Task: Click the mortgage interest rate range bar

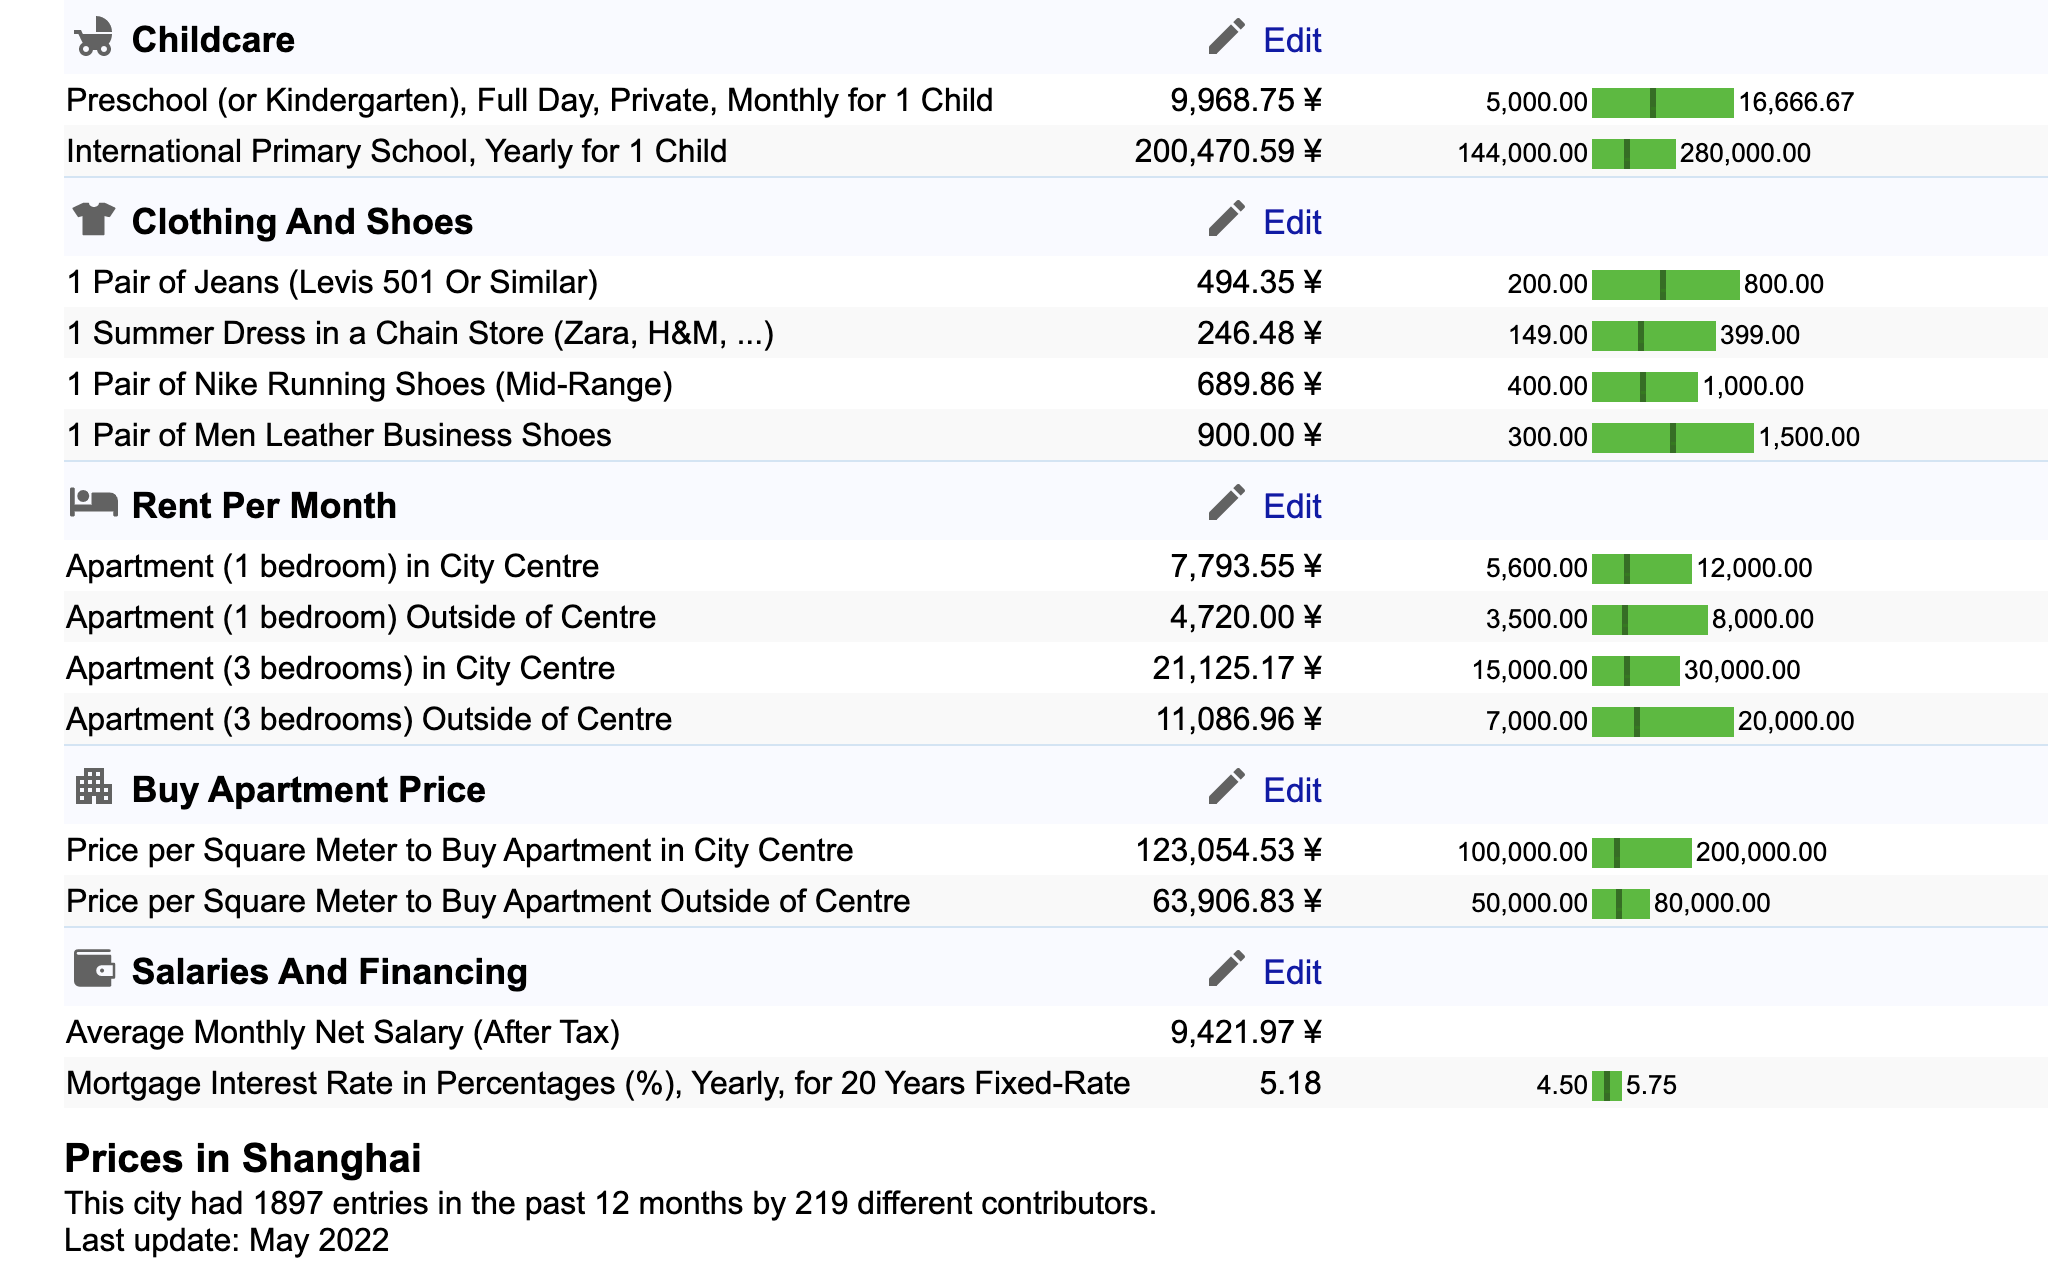Action: pos(1606,1085)
